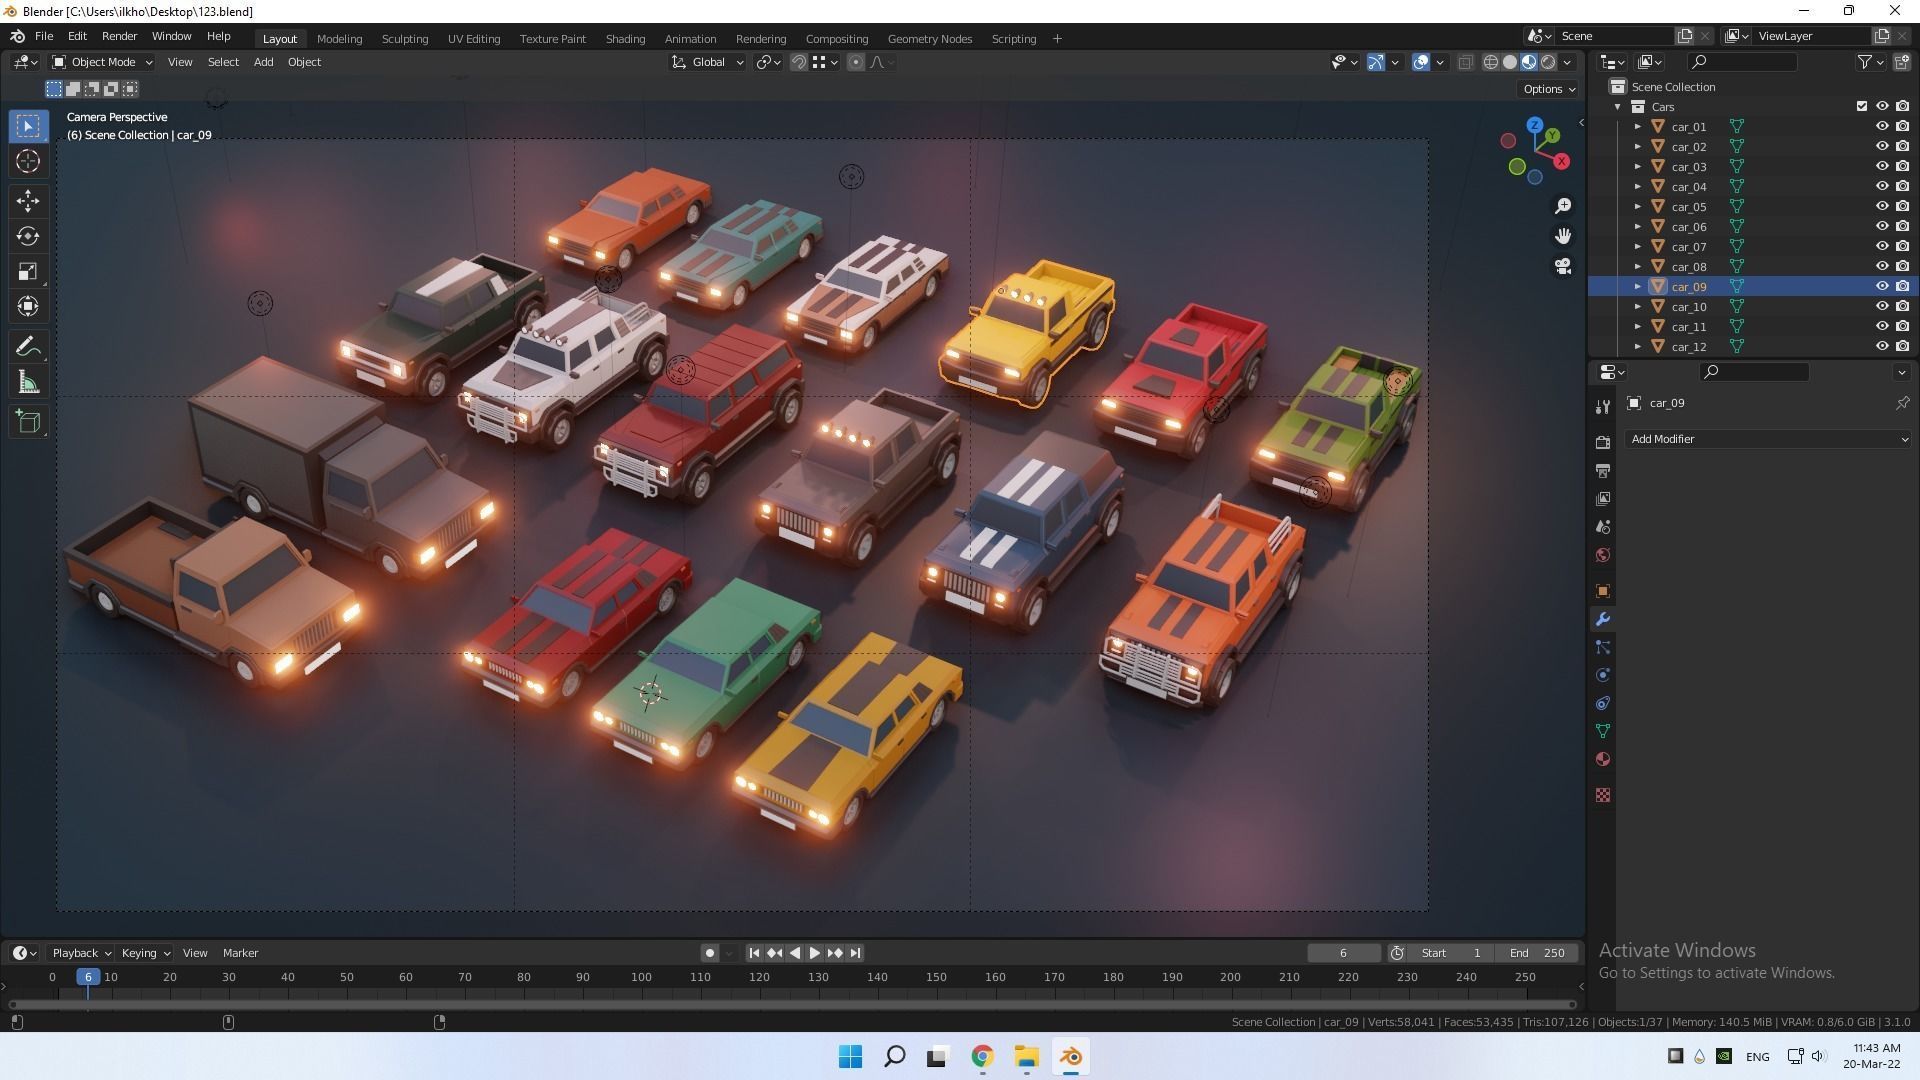Select the Cursor tool in the toolbar
The height and width of the screenshot is (1080, 1920).
click(x=28, y=161)
